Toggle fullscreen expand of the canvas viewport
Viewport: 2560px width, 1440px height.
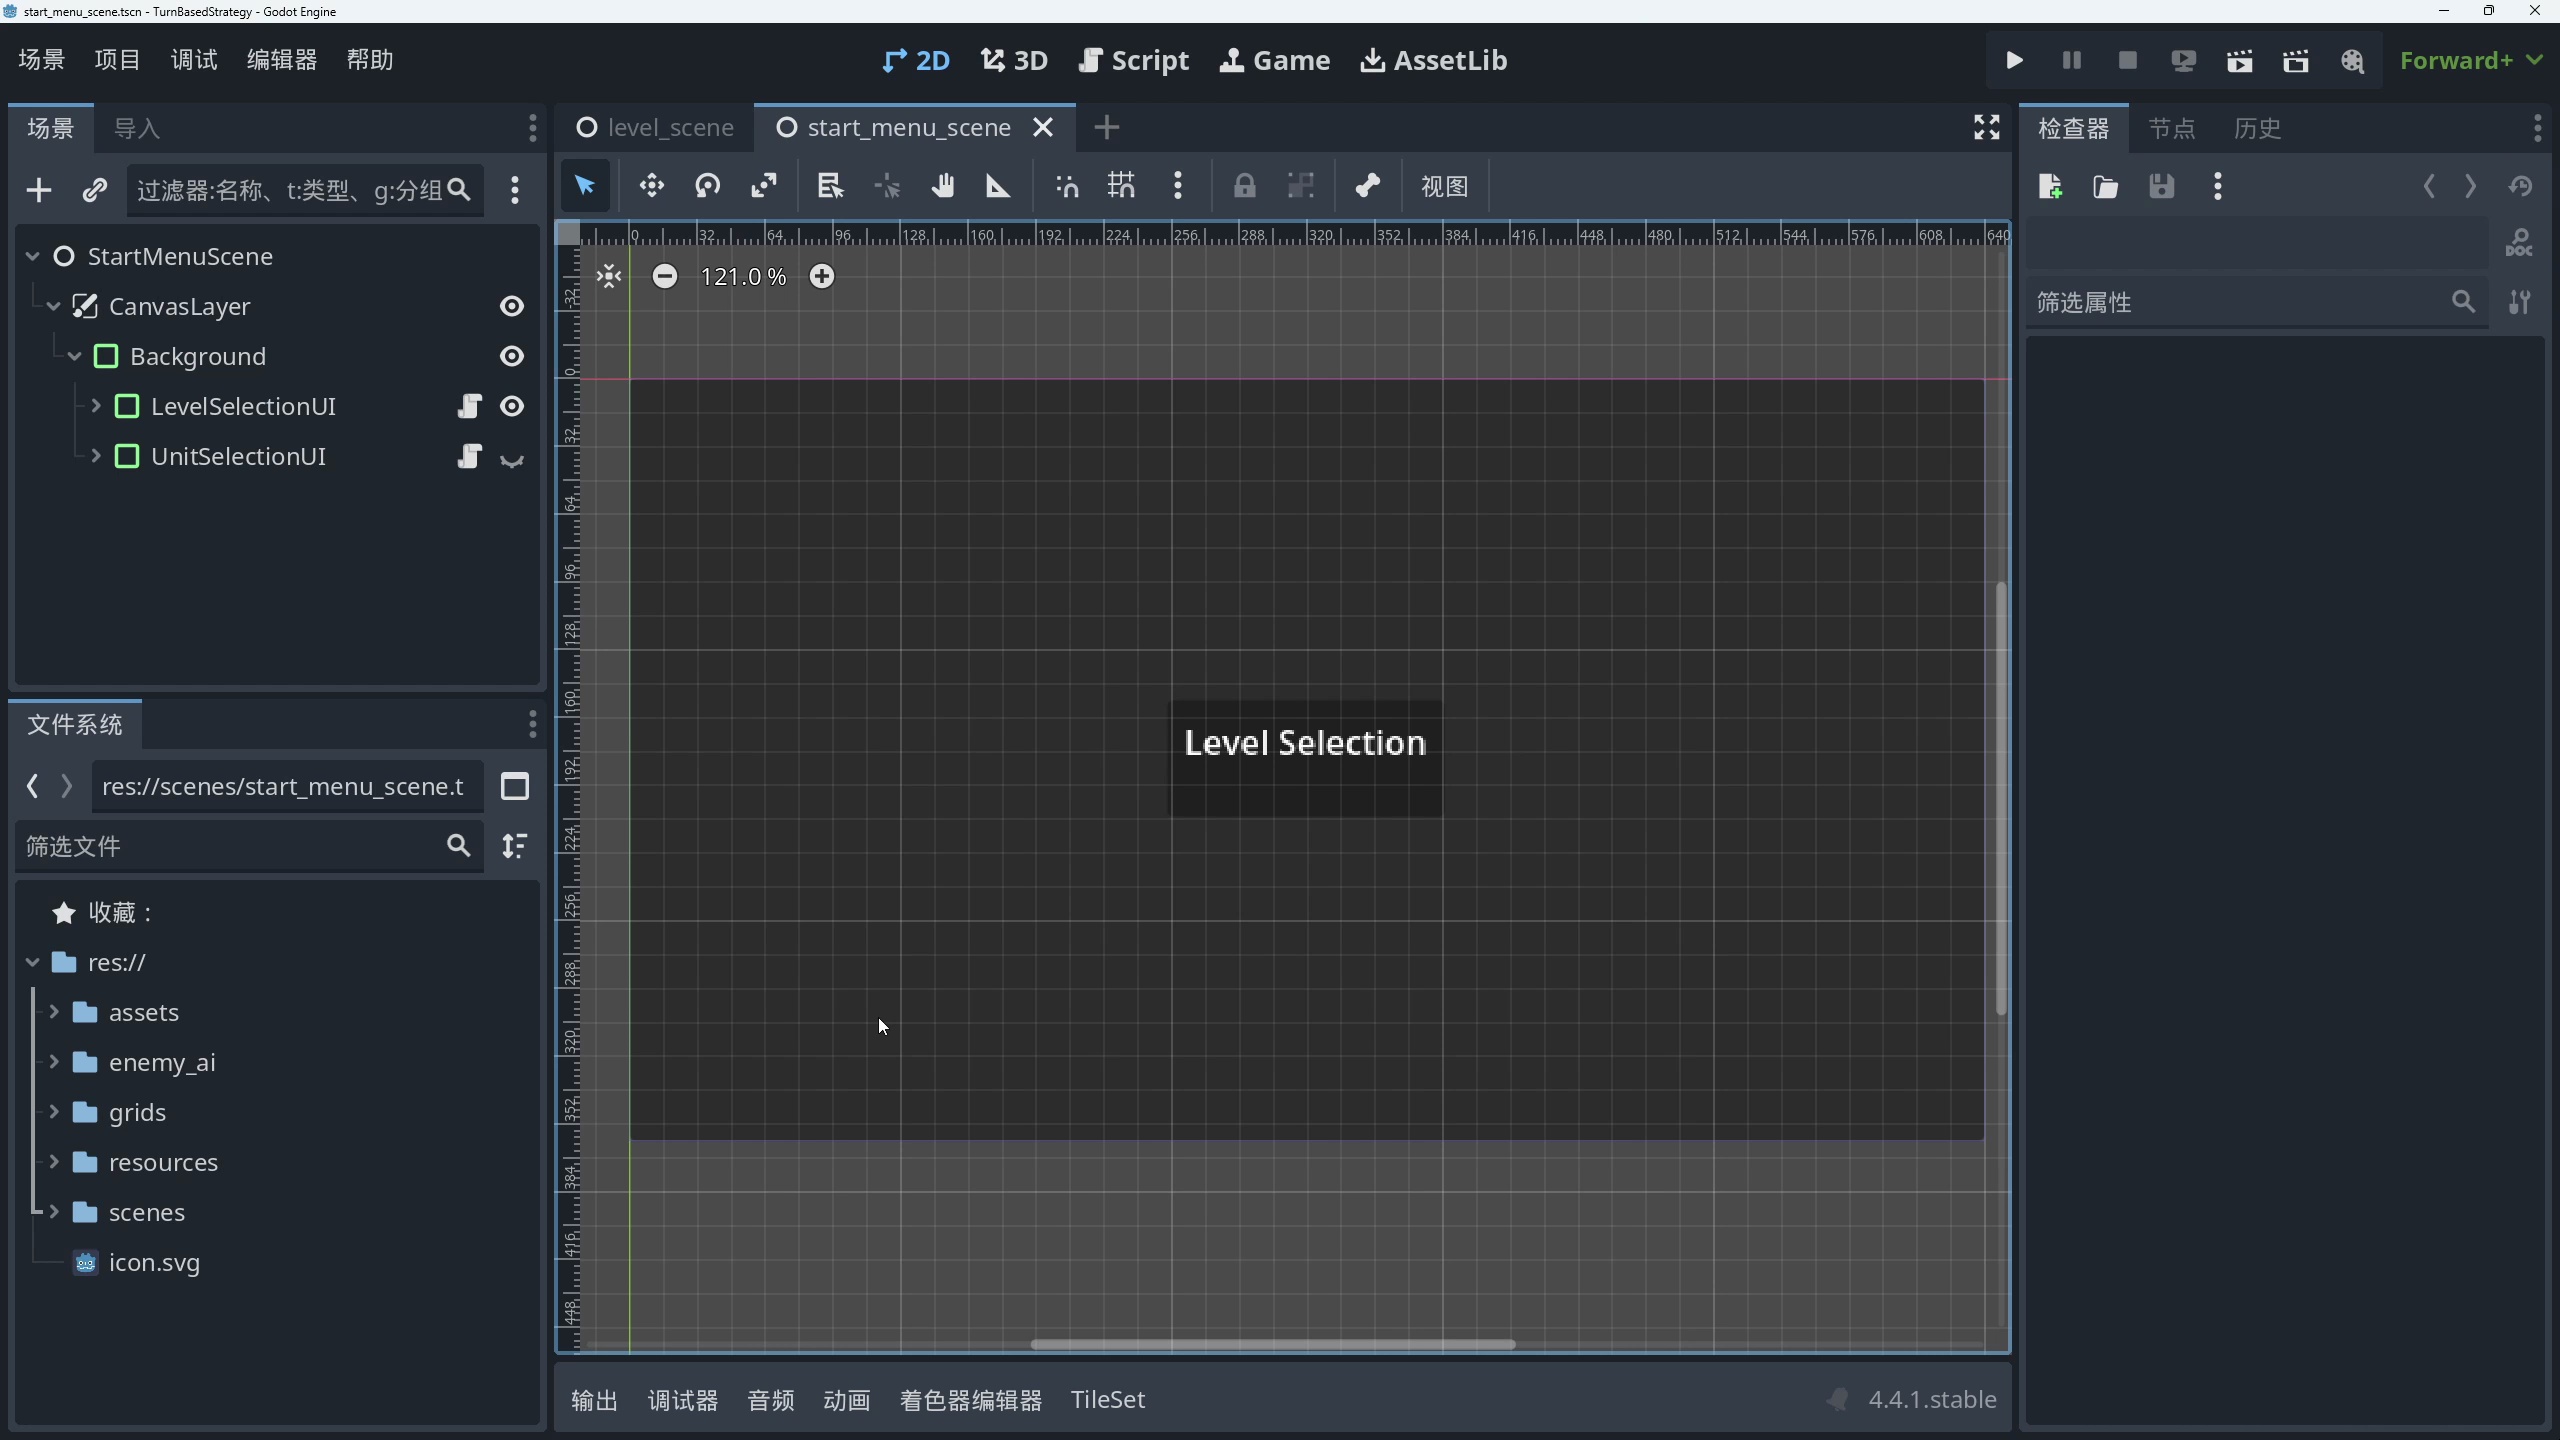(1985, 127)
